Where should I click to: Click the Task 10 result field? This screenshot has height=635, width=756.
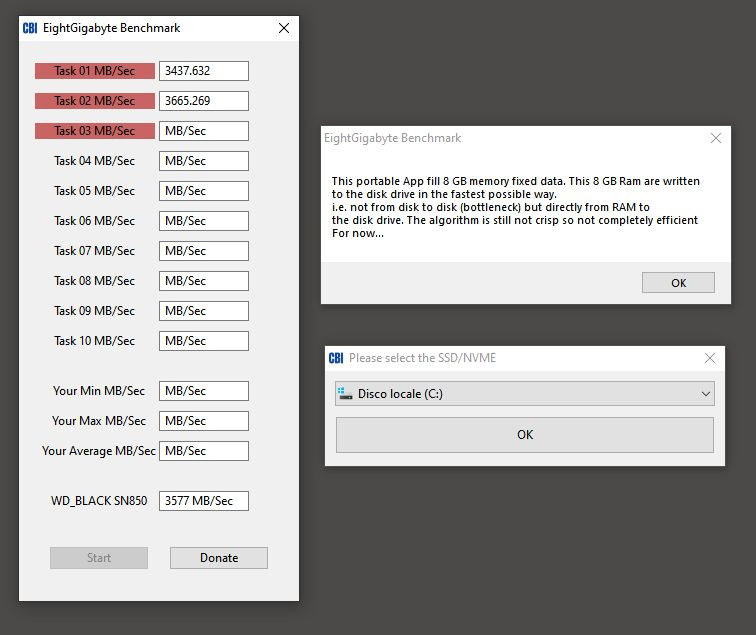[204, 341]
